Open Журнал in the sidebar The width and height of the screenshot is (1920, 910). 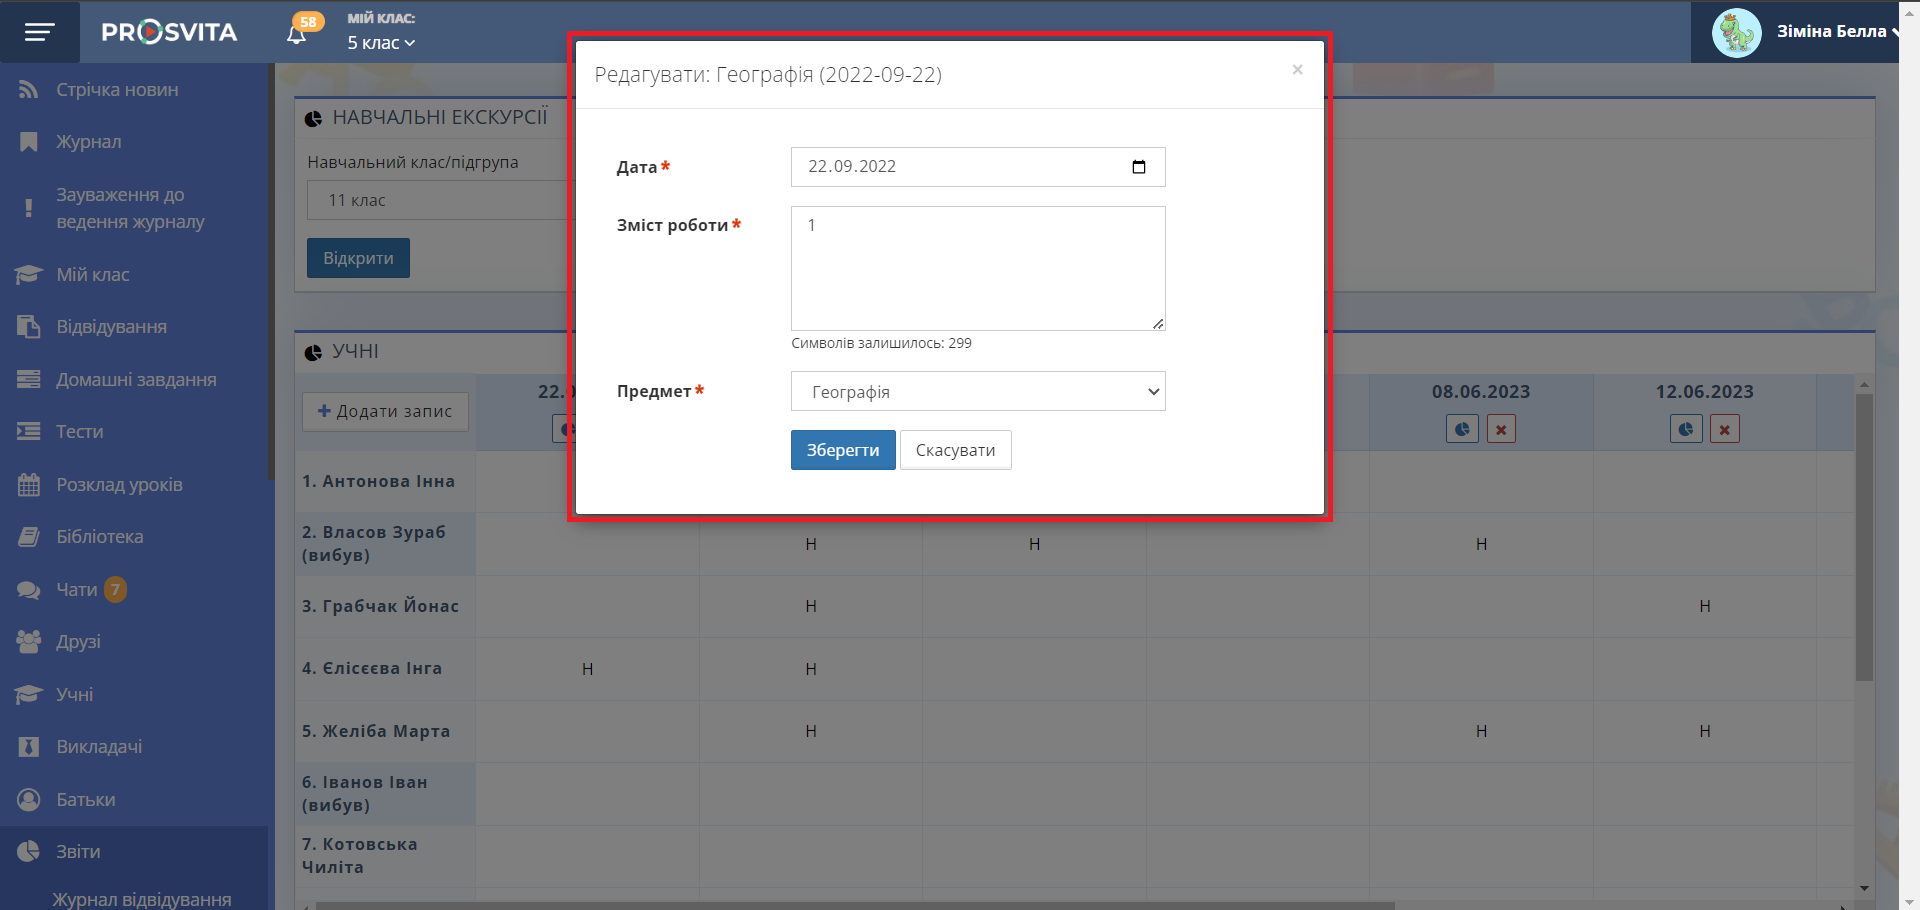tap(88, 142)
